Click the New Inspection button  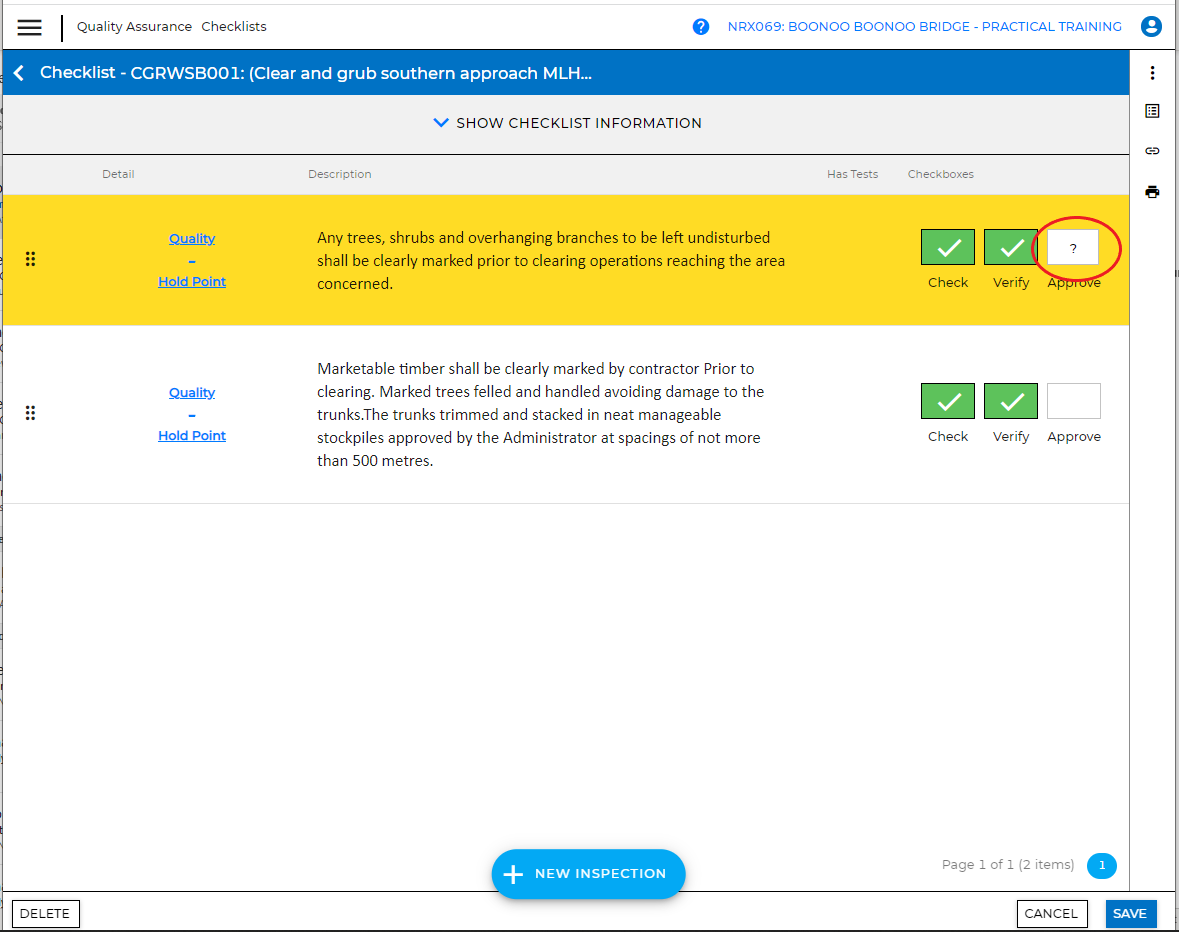(588, 874)
